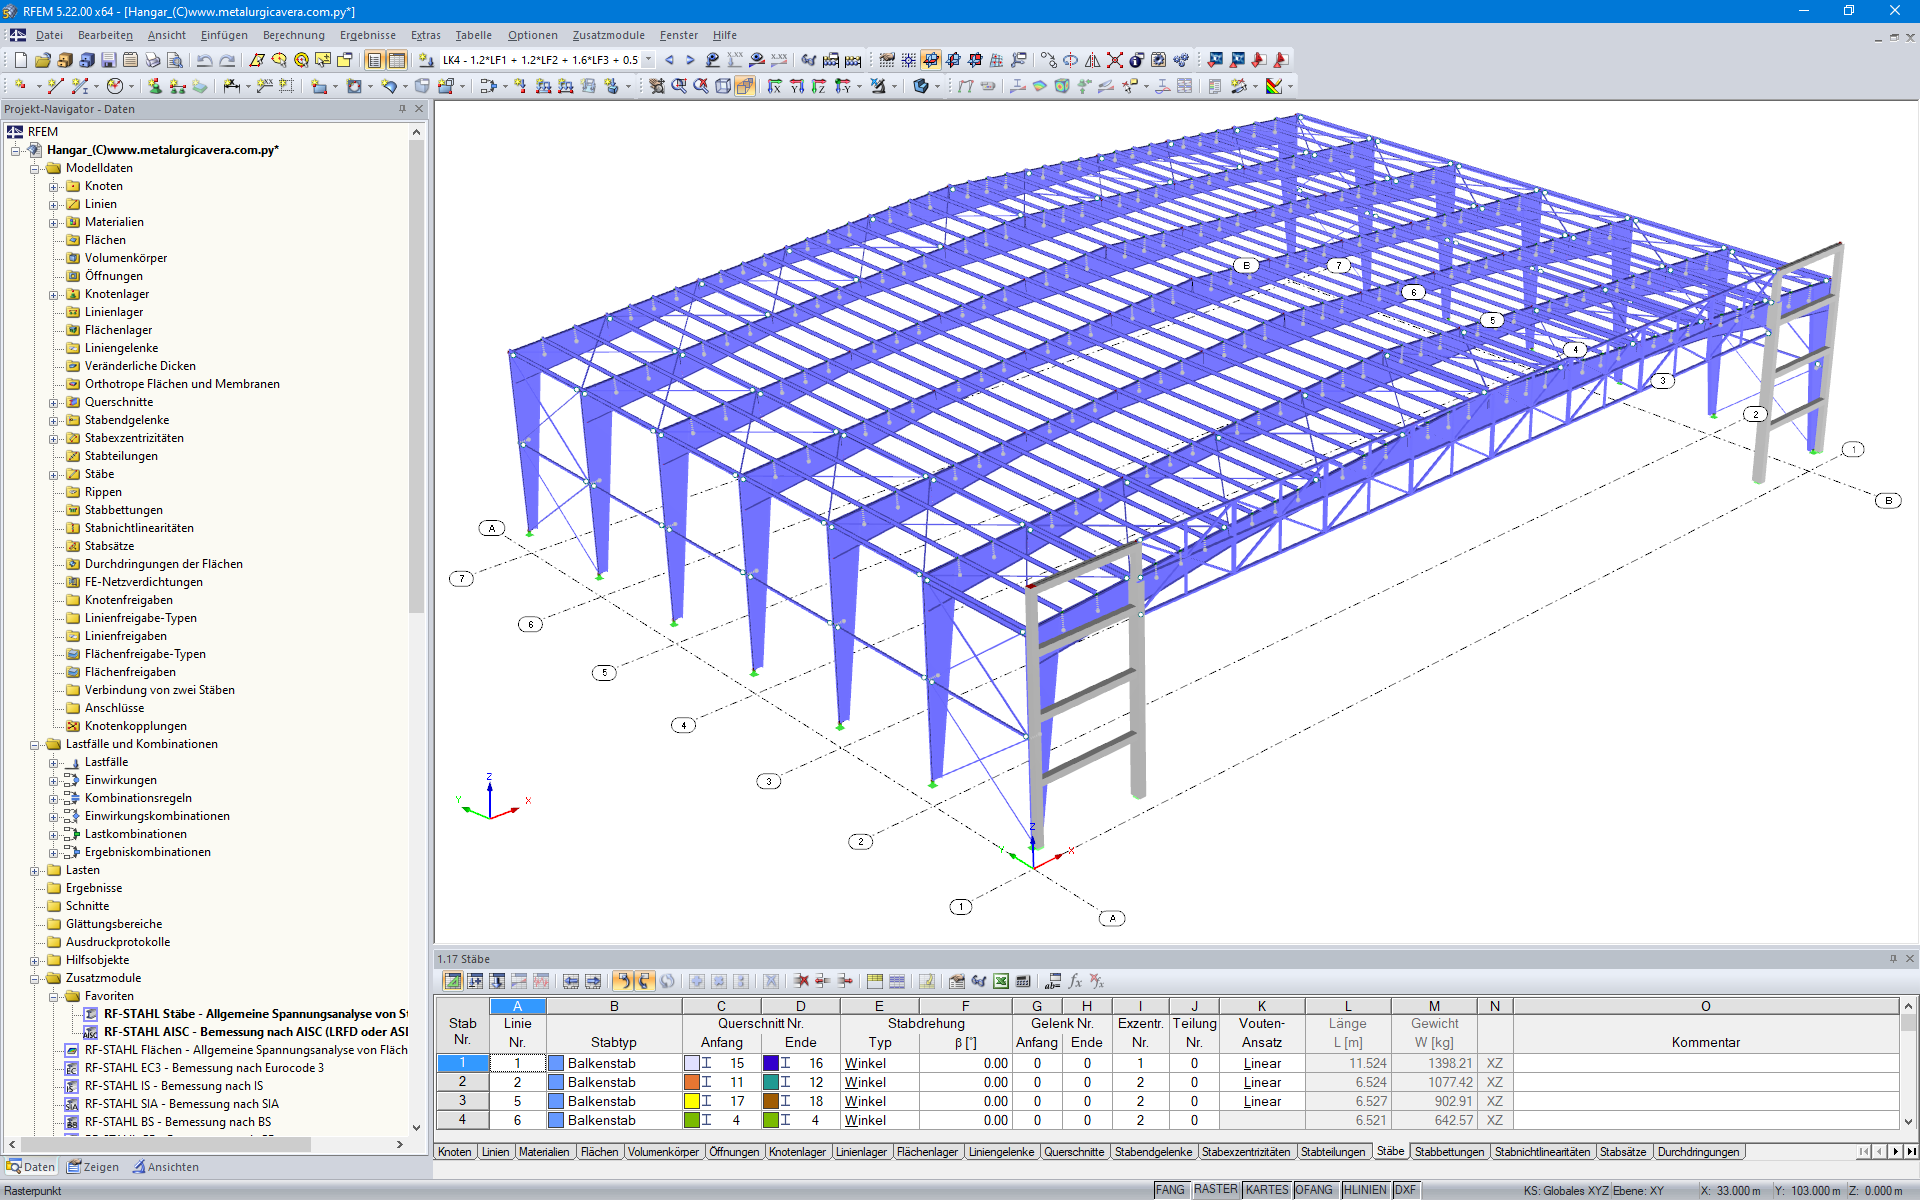Expand the Querschnitte tree node

pyautogui.click(x=54, y=403)
